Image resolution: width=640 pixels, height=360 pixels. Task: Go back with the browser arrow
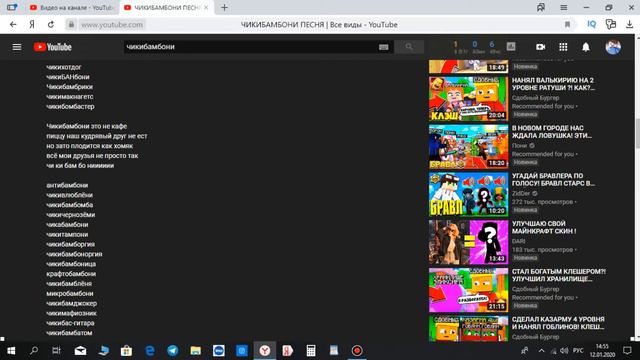13,24
